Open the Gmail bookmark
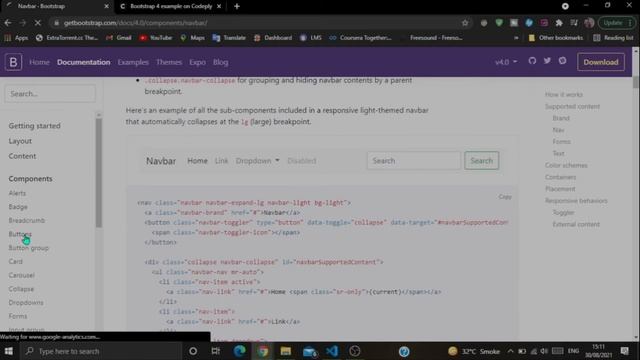This screenshot has width=640, height=360. click(x=119, y=38)
